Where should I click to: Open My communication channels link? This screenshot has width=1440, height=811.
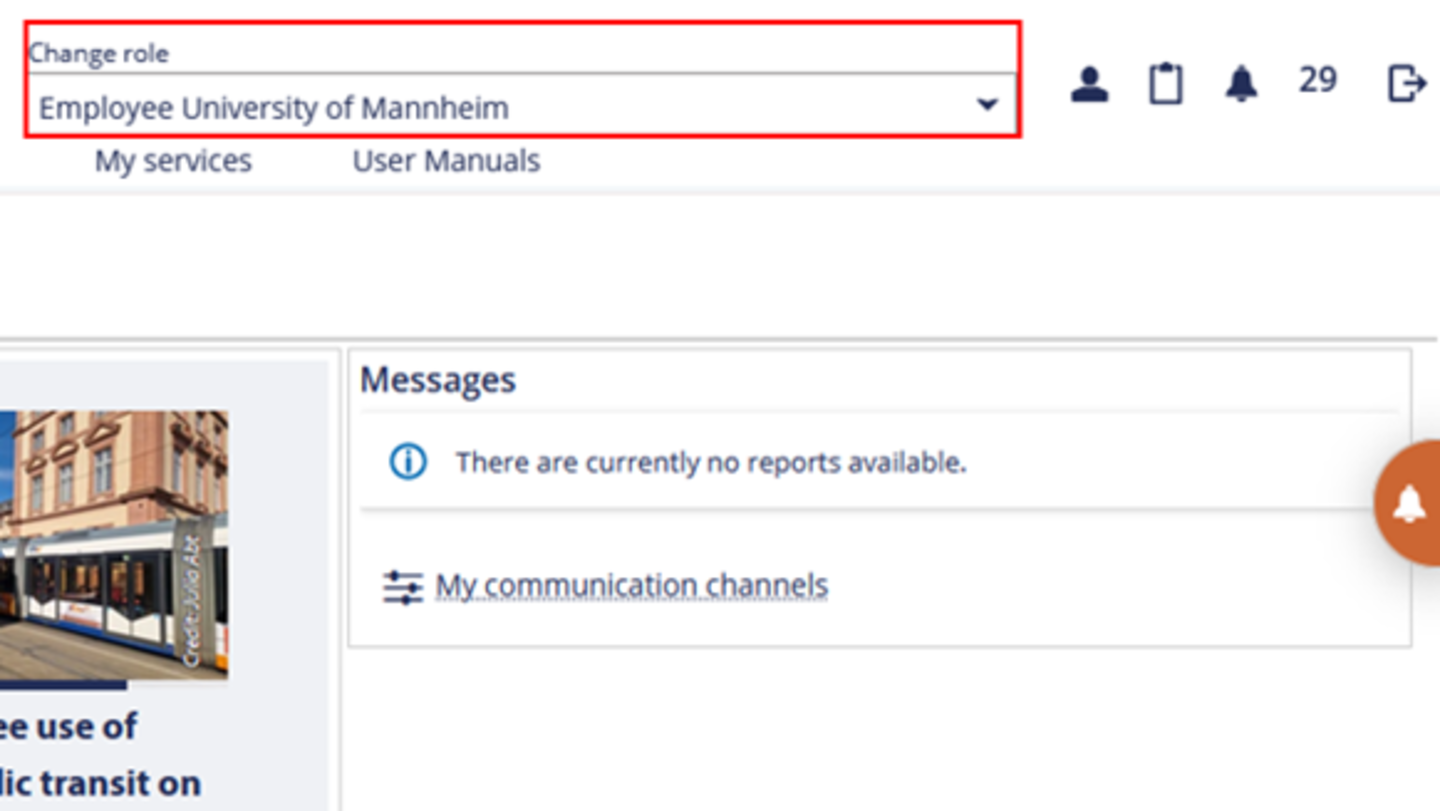pos(631,585)
